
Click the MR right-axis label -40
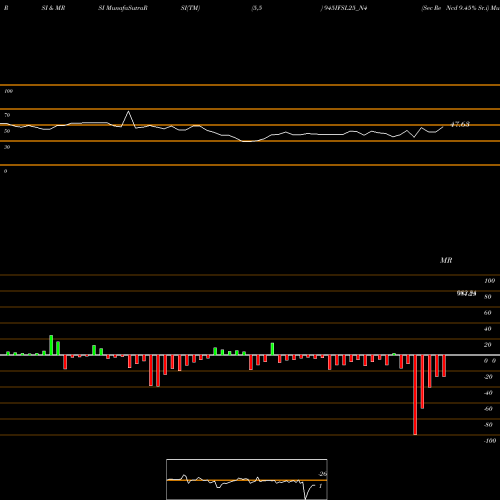[x=488, y=393]
